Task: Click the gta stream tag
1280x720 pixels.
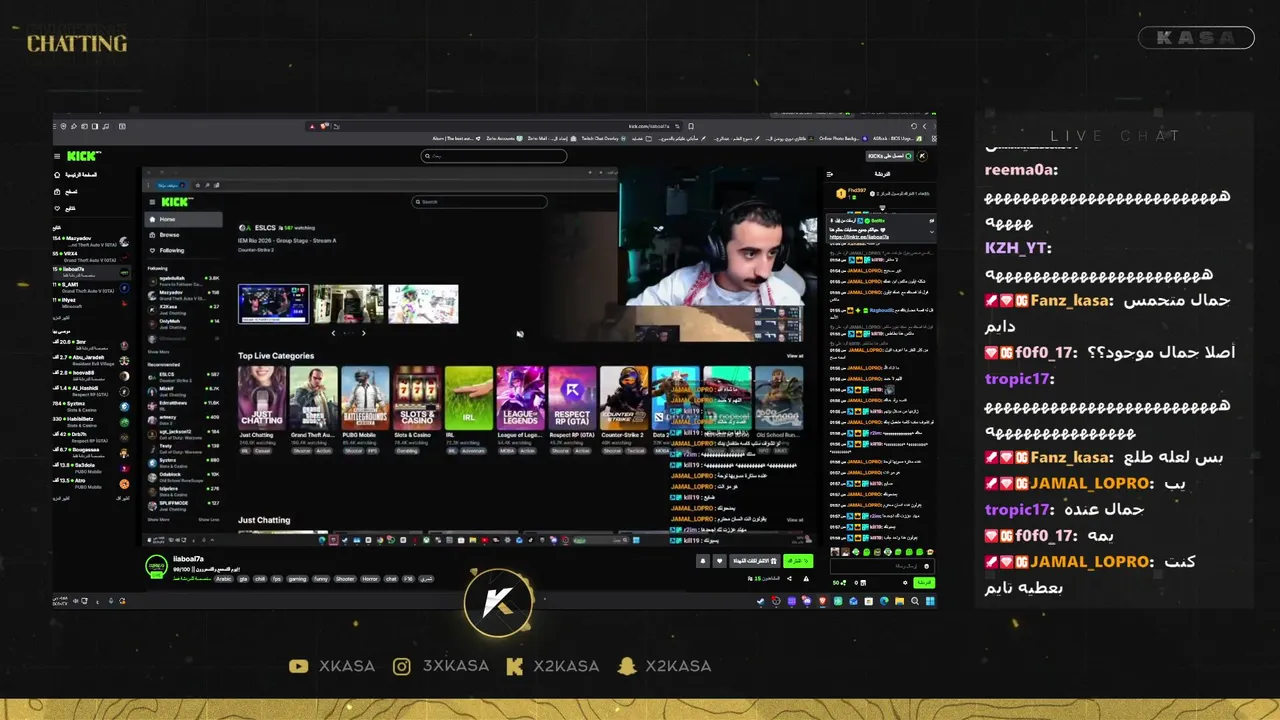Action: coord(243,579)
